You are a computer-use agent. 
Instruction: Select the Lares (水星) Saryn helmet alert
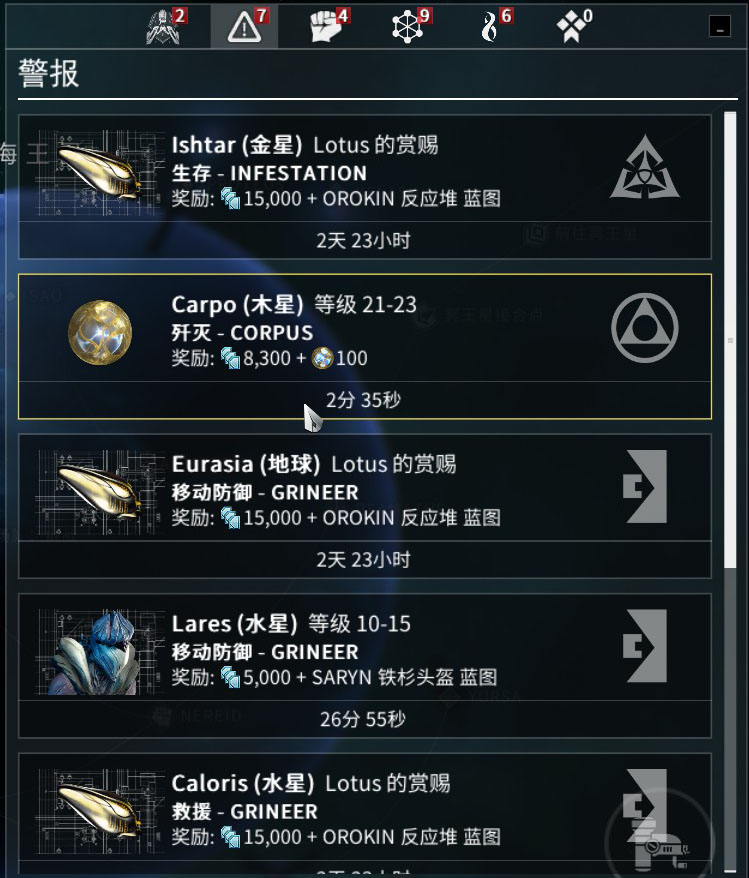coord(365,665)
